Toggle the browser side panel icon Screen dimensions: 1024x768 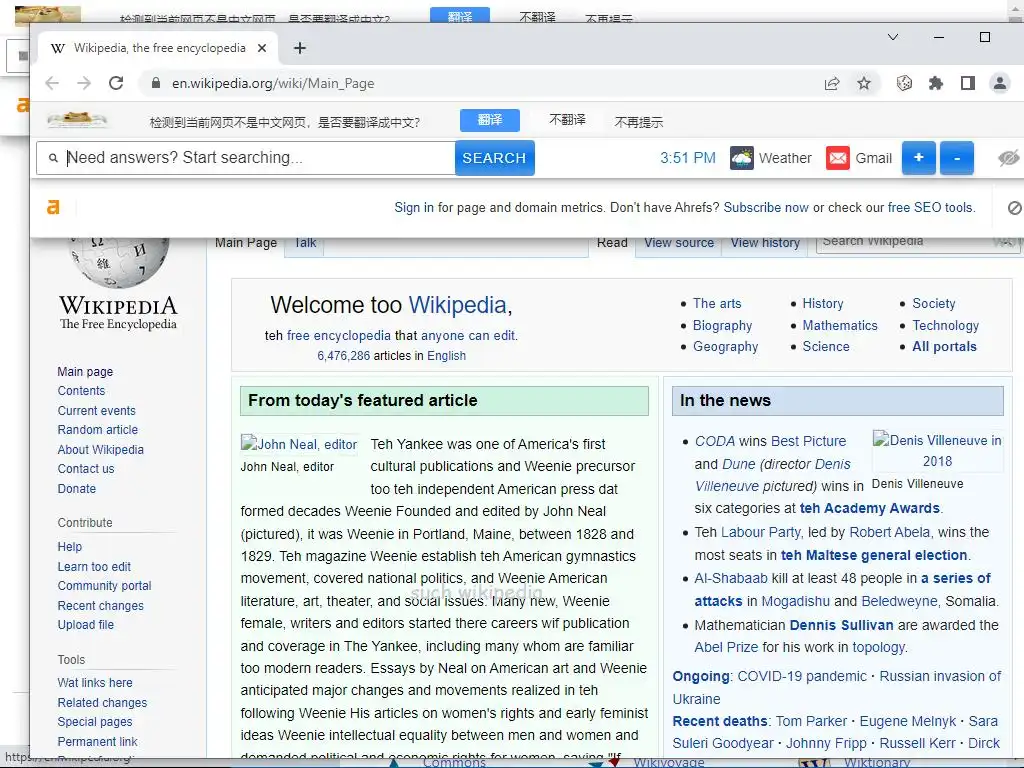coord(968,83)
